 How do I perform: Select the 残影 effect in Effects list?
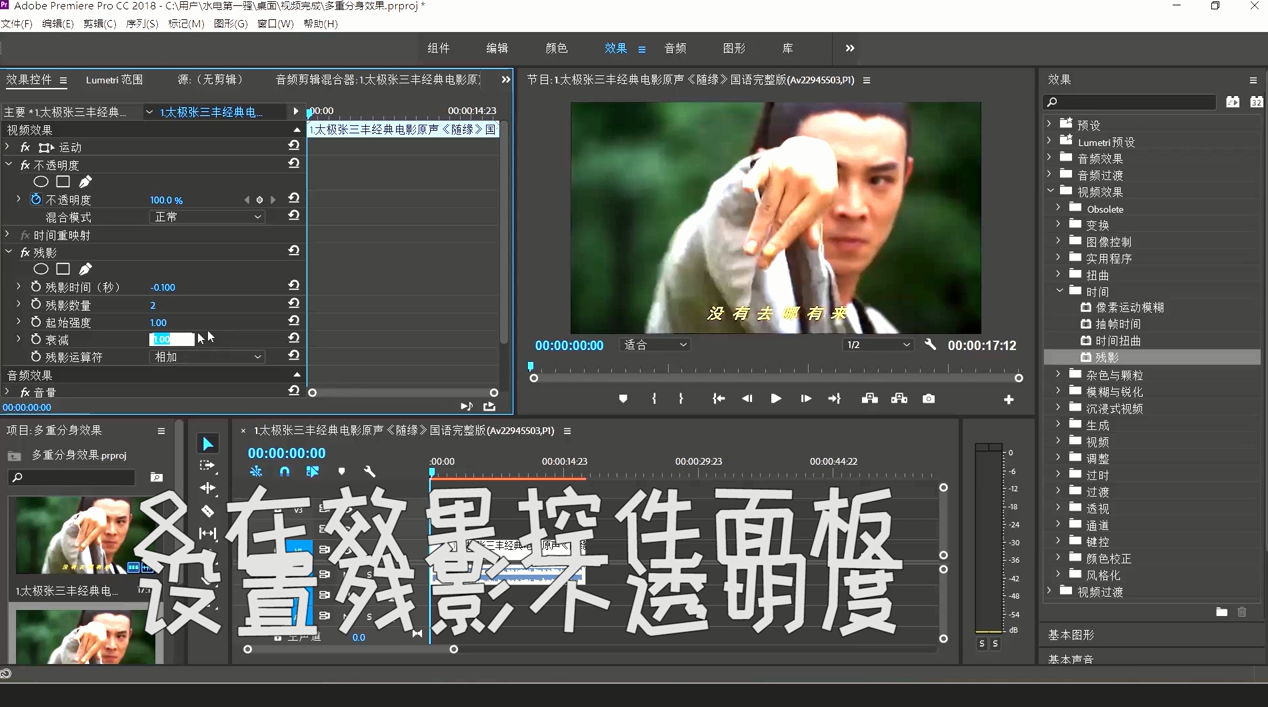(x=1106, y=357)
